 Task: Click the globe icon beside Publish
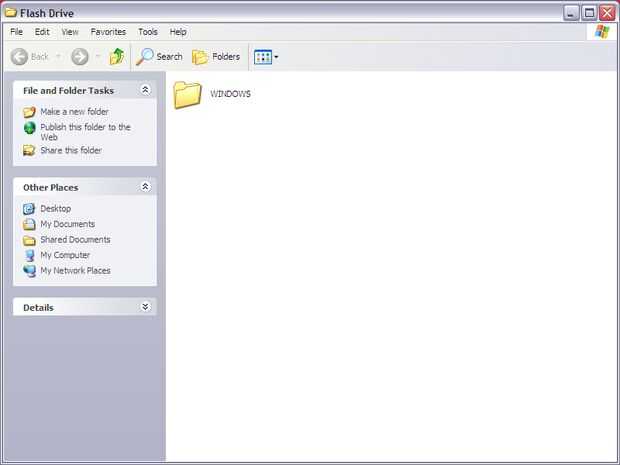[29, 128]
